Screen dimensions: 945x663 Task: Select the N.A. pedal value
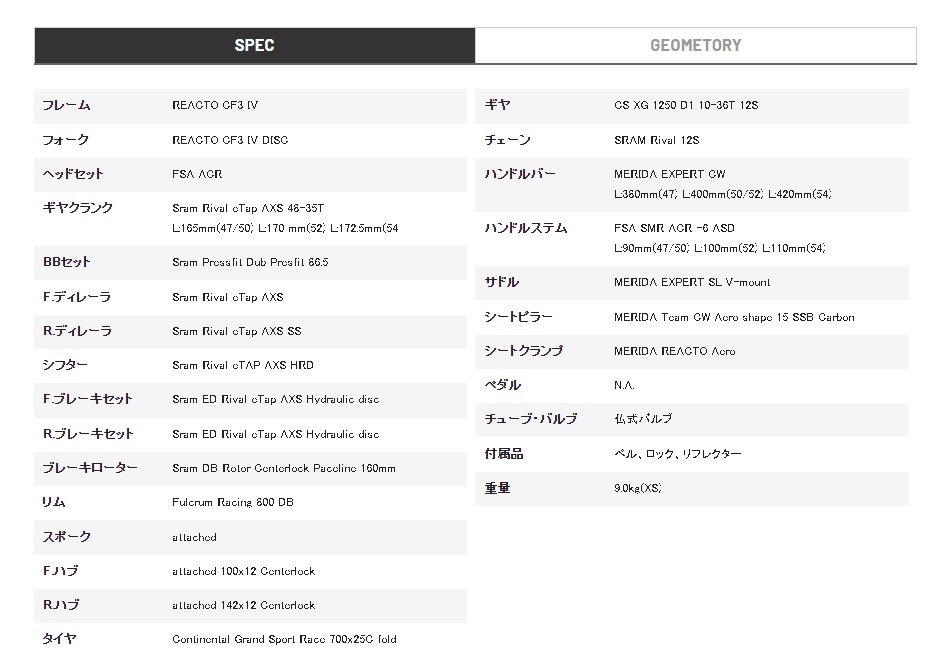click(x=624, y=385)
